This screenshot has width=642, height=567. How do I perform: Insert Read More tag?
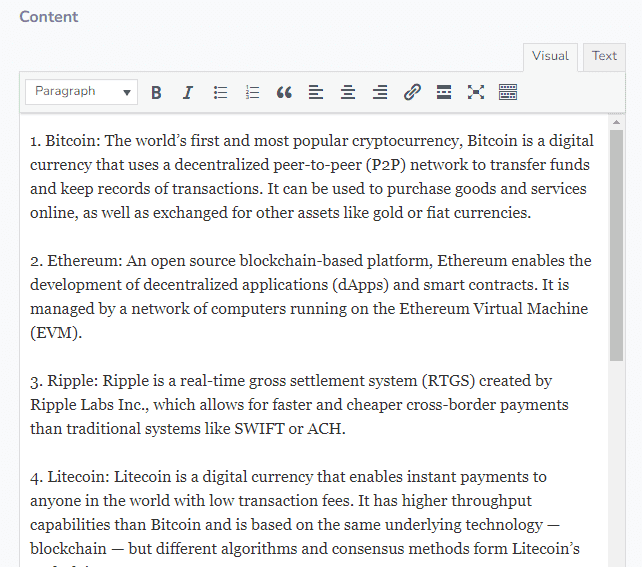pyautogui.click(x=444, y=92)
